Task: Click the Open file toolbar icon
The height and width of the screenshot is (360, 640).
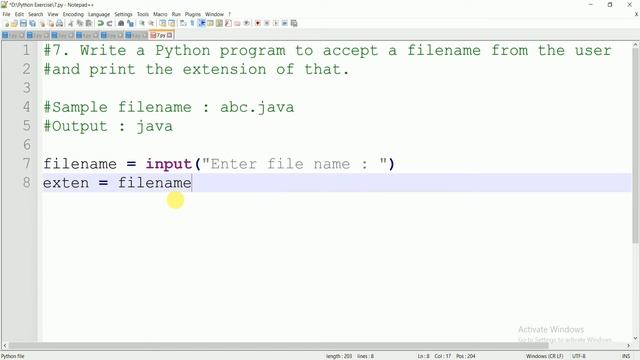Action: click(14, 23)
